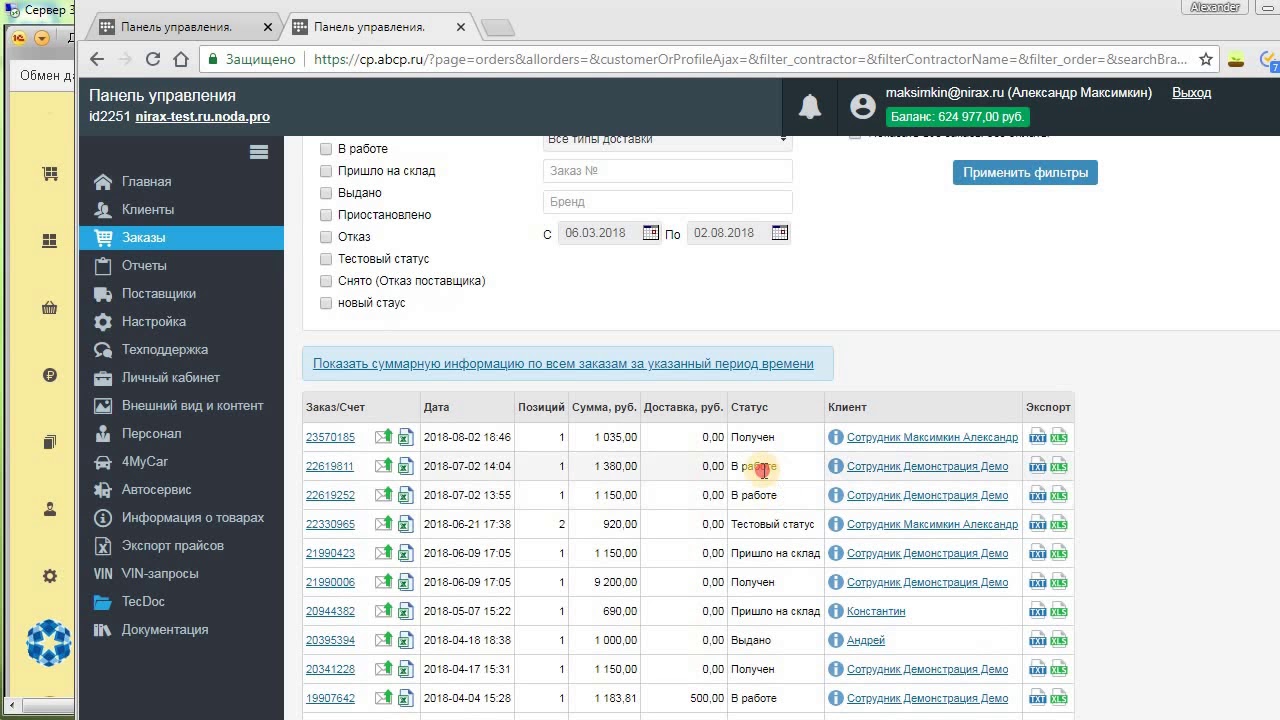Toggle the sidebar hamburger menu icon
The image size is (1280, 720).
(259, 152)
